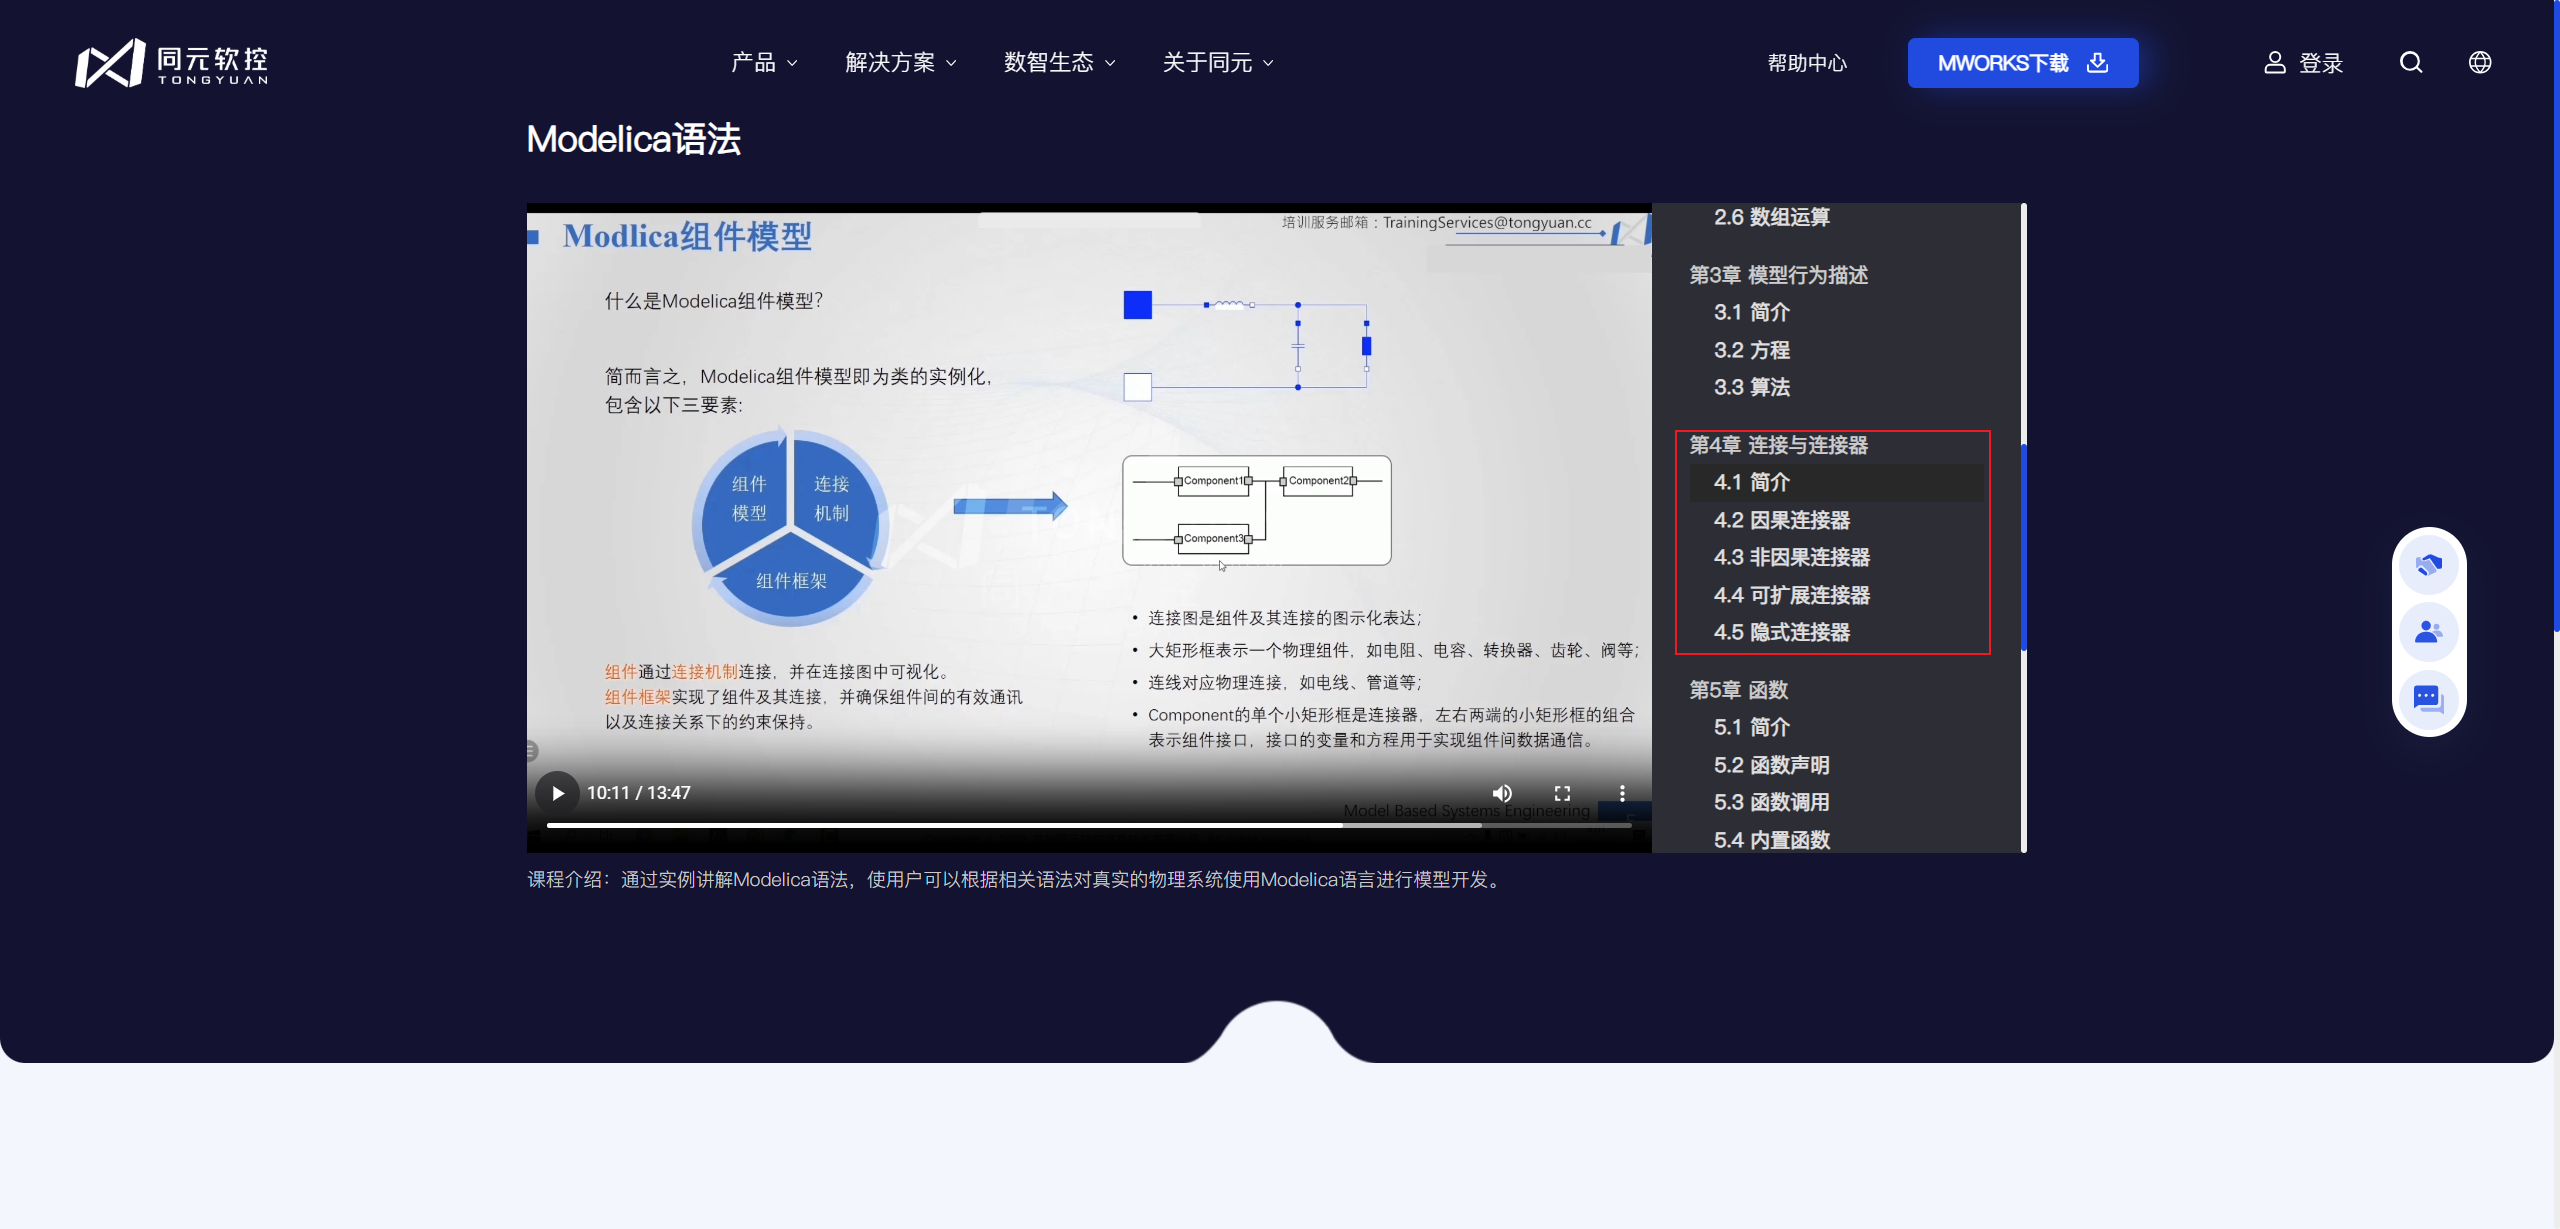The image size is (2560, 1229).
Task: Open lesson 5.4 内置函数
Action: 1771,840
